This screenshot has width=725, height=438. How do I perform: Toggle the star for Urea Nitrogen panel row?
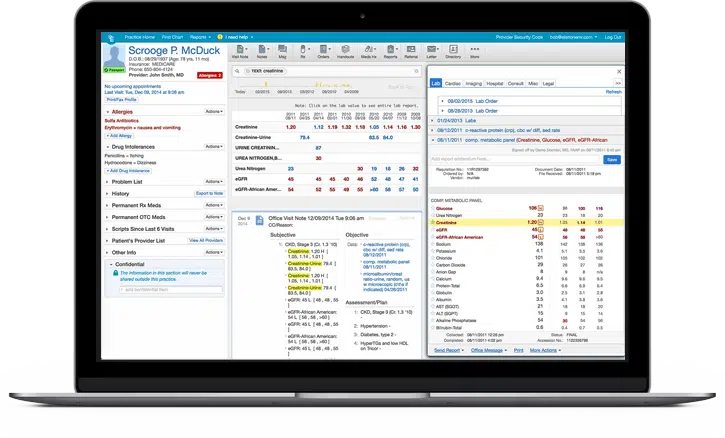pyautogui.click(x=433, y=216)
